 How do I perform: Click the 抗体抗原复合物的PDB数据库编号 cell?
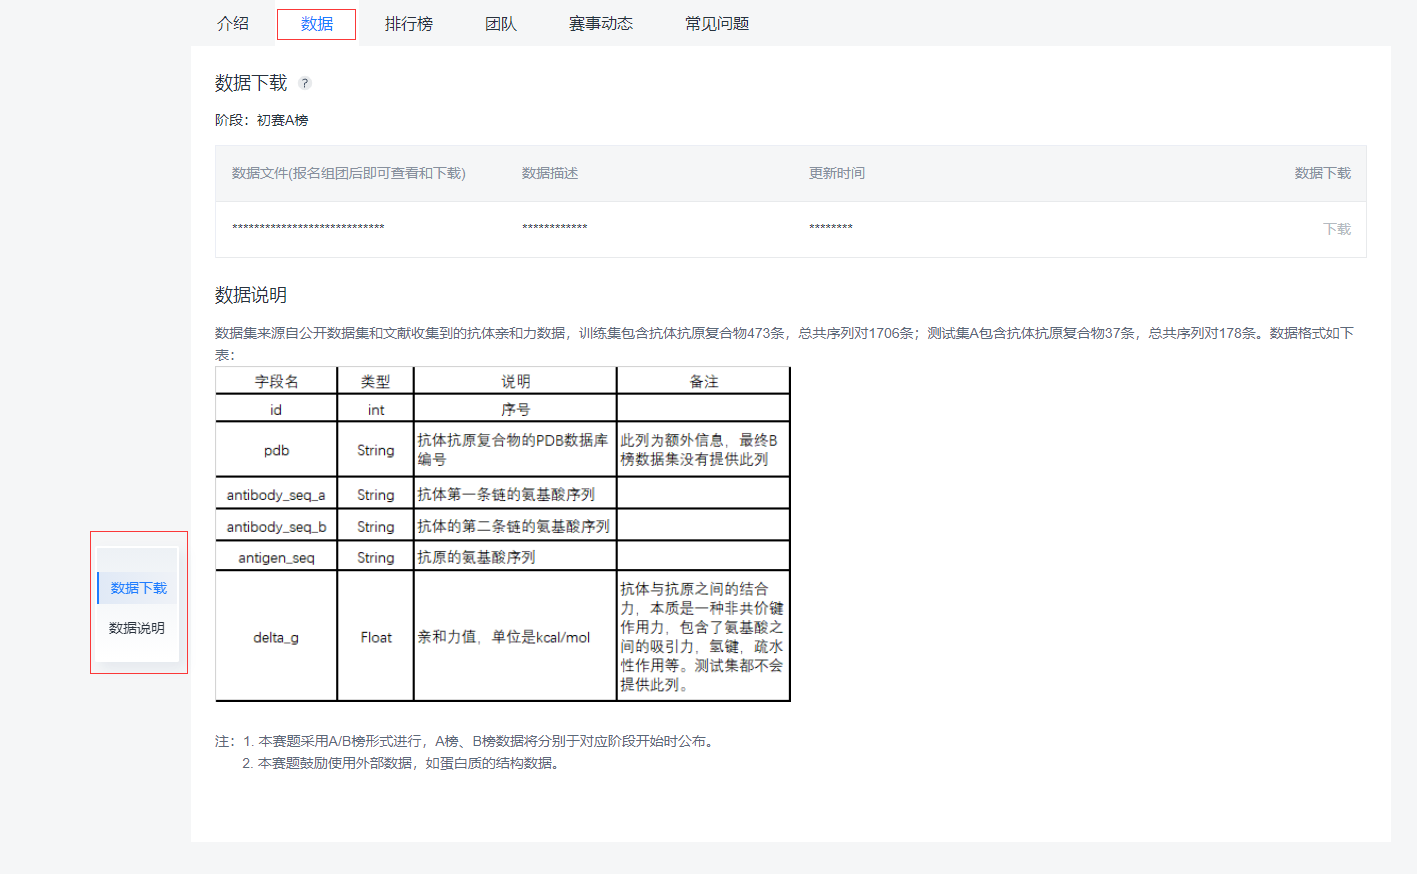click(x=516, y=450)
